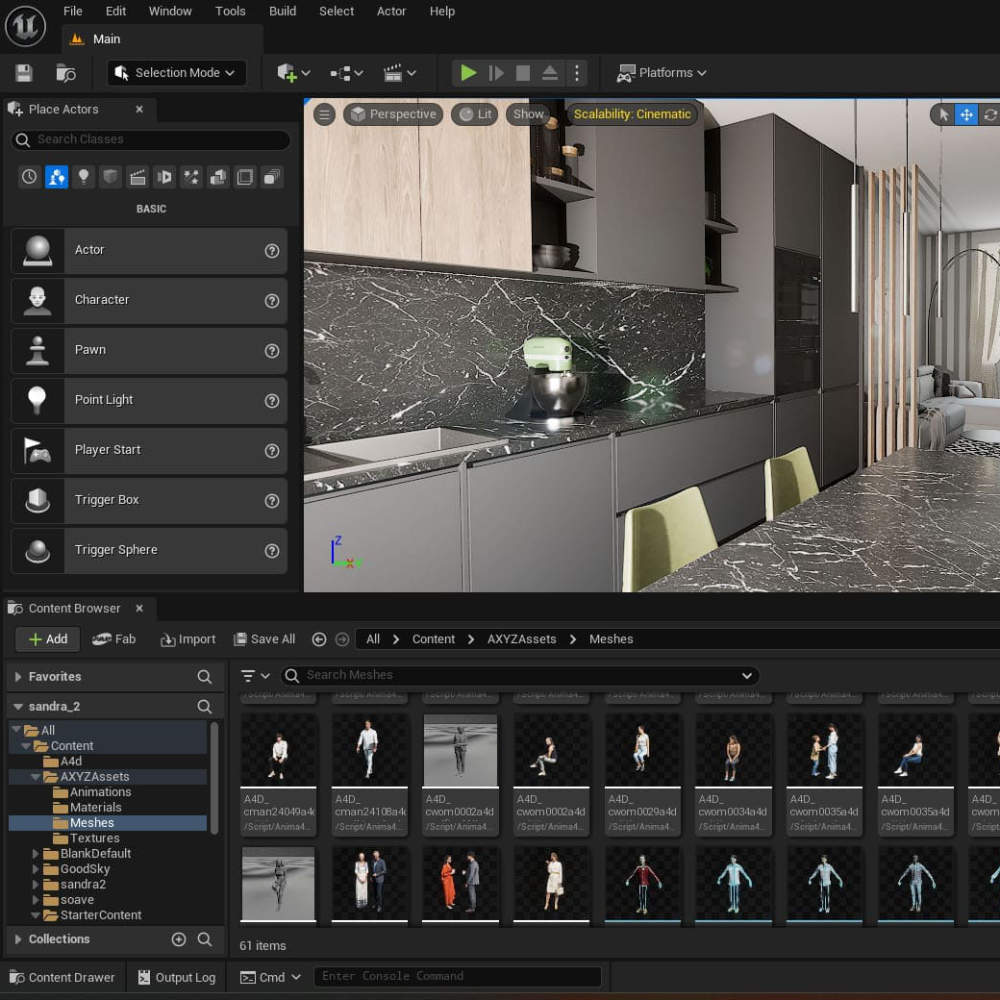Viewport: 1000px width, 1000px height.
Task: Click the help icon next to Point Light
Action: click(x=271, y=400)
